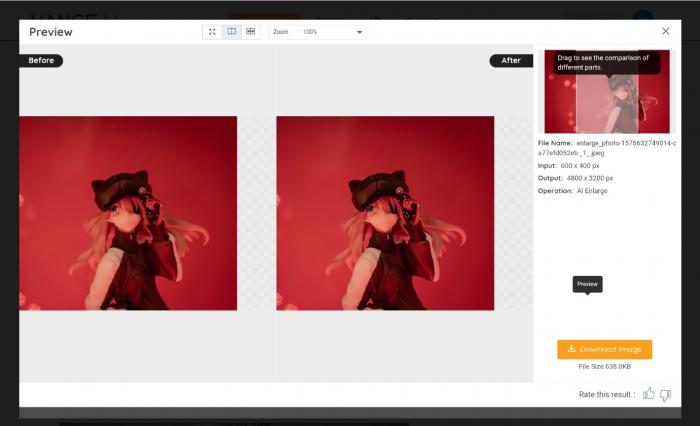This screenshot has width=700, height=426.
Task: Give the result a thumbs down
Action: pyautogui.click(x=665, y=395)
